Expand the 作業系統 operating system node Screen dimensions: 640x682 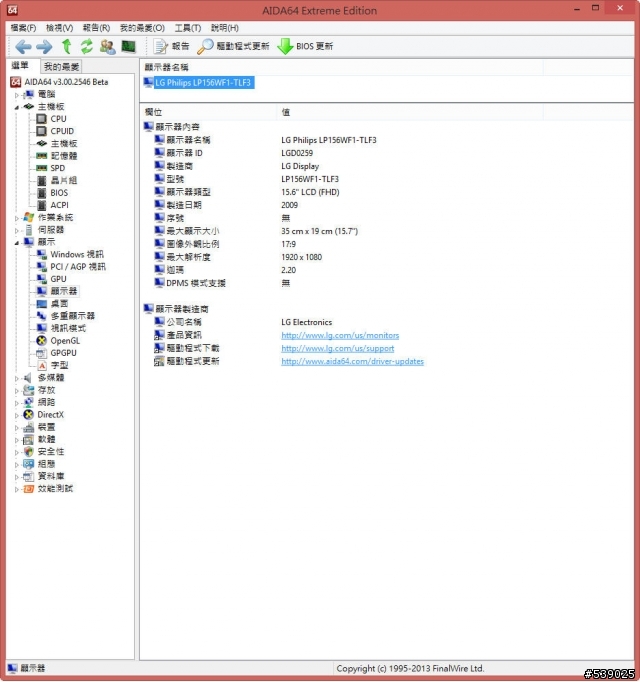(17, 218)
